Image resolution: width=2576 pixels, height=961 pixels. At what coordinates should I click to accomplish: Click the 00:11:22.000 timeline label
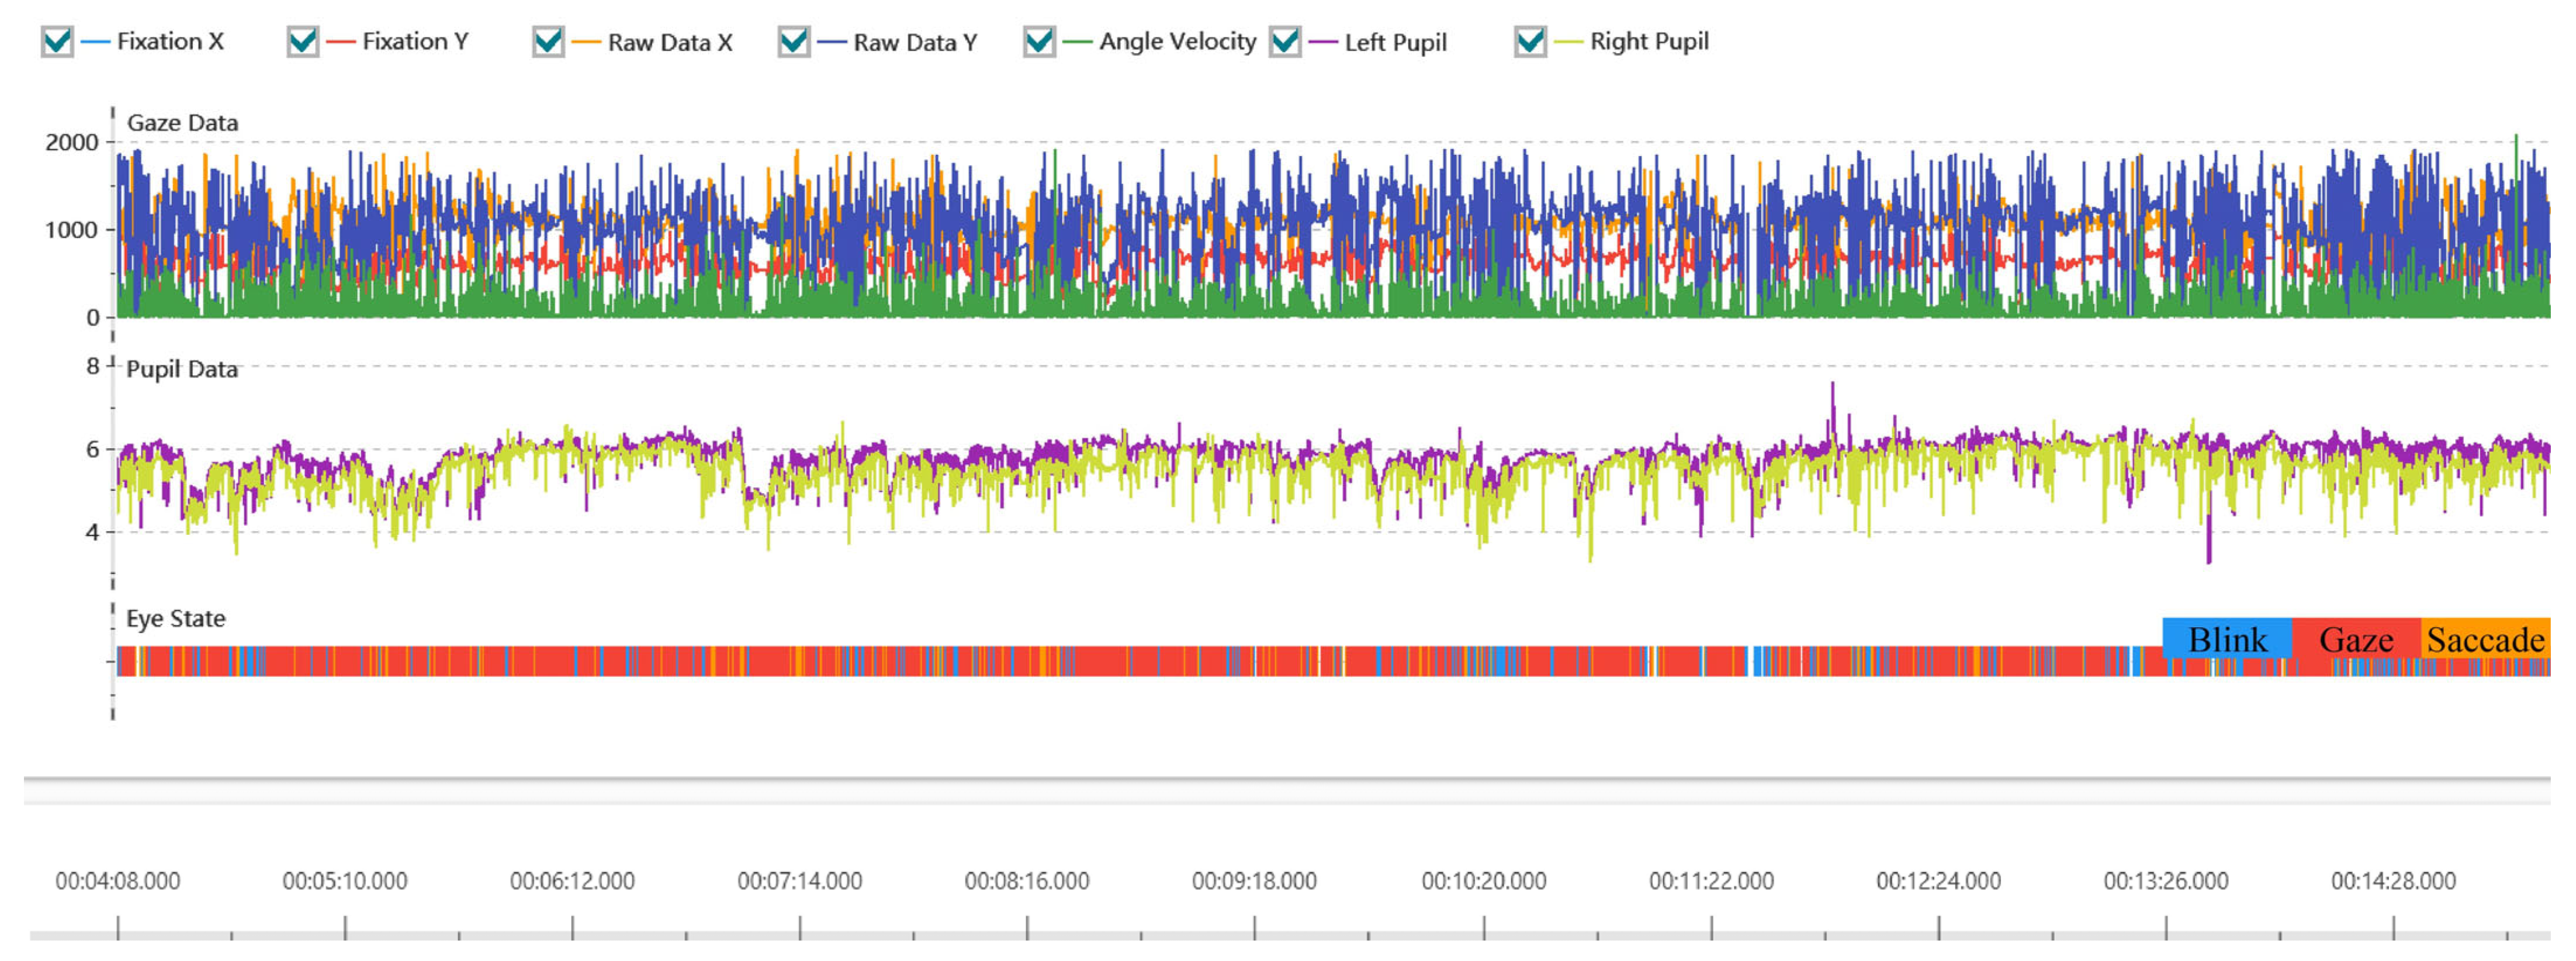[1711, 881]
